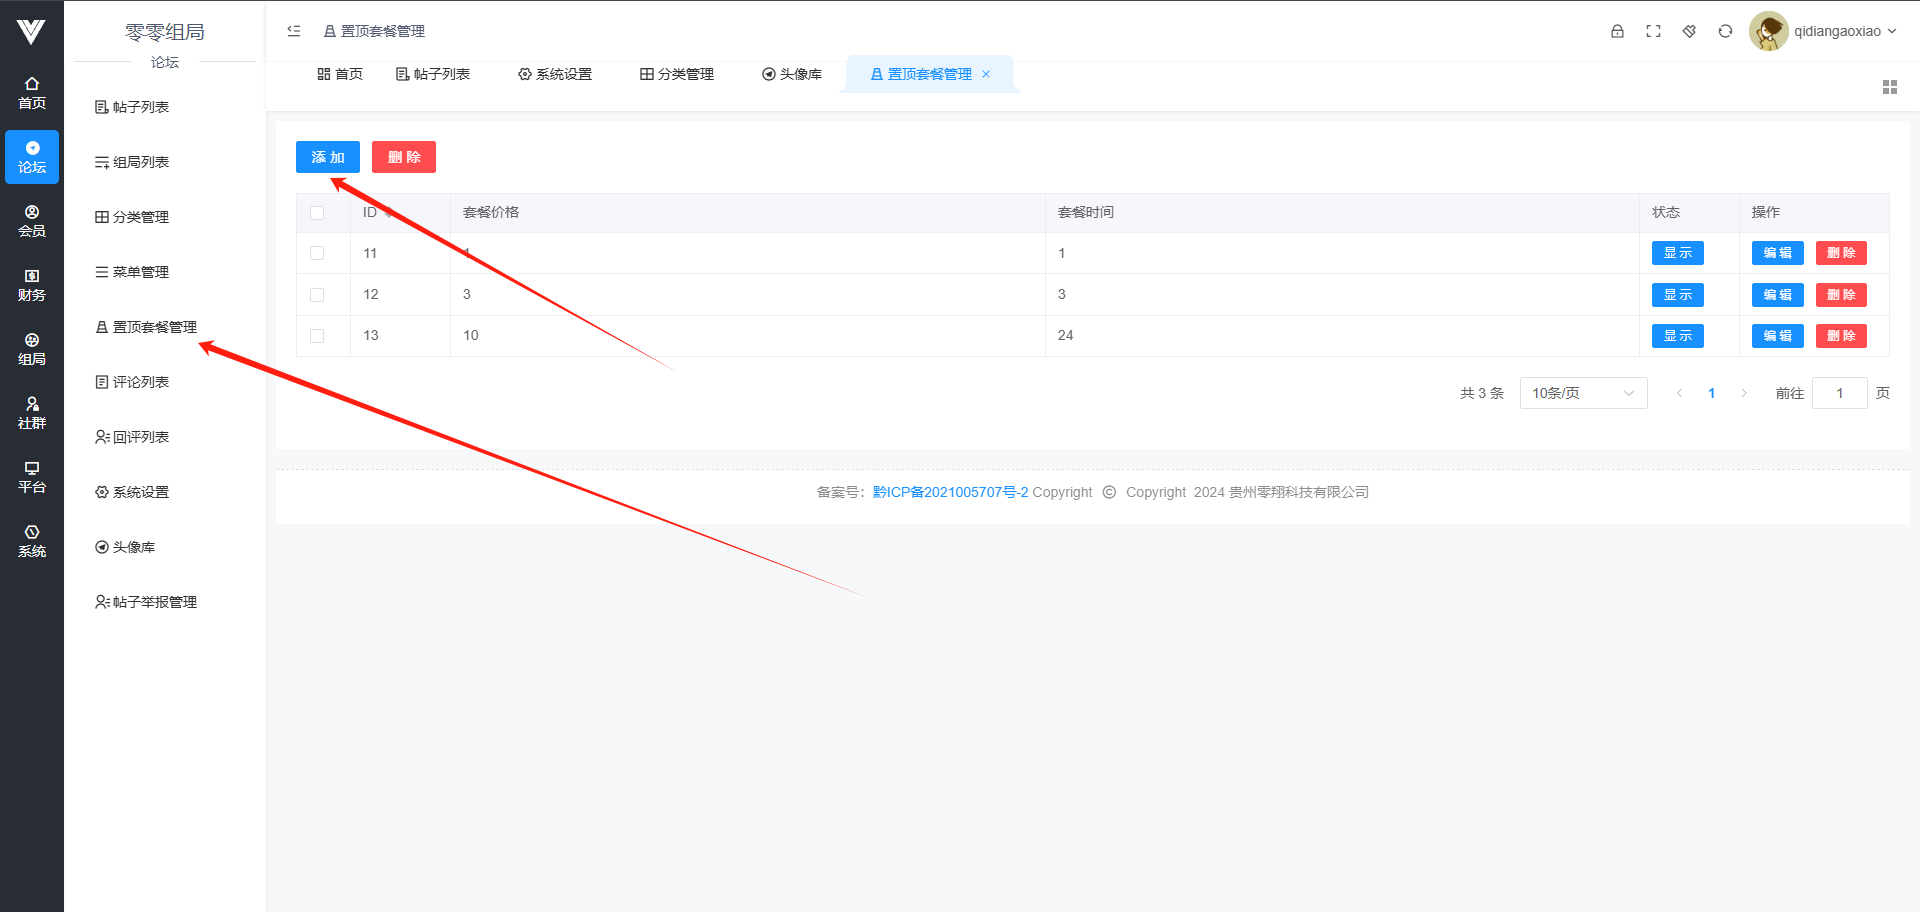
Task: Select the checkbox for row ID 11
Action: coord(317,254)
